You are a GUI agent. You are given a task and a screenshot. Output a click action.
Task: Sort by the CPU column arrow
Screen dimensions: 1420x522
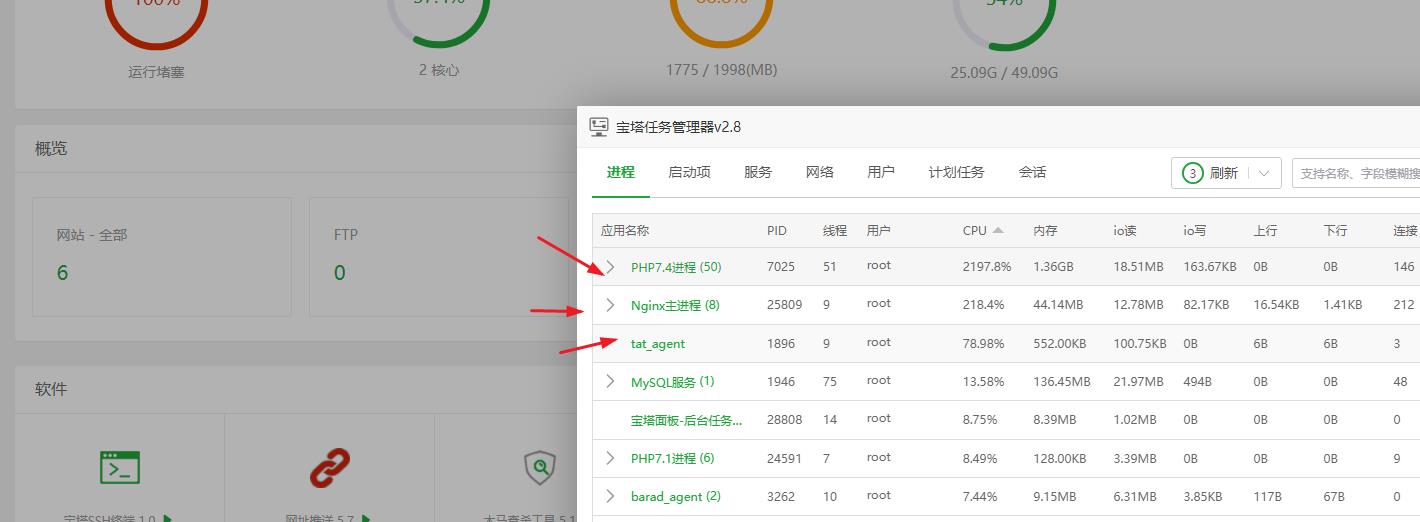point(998,230)
